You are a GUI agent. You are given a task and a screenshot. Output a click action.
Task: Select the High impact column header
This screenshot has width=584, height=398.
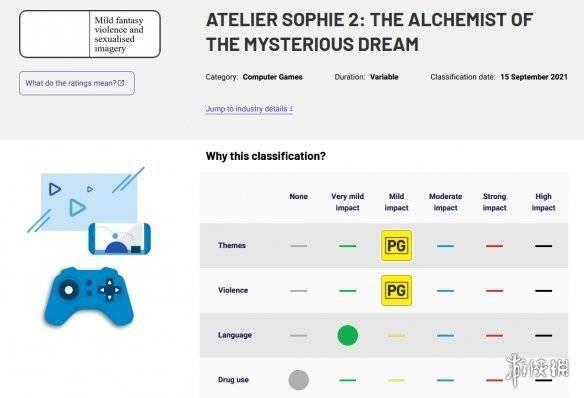[543, 202]
